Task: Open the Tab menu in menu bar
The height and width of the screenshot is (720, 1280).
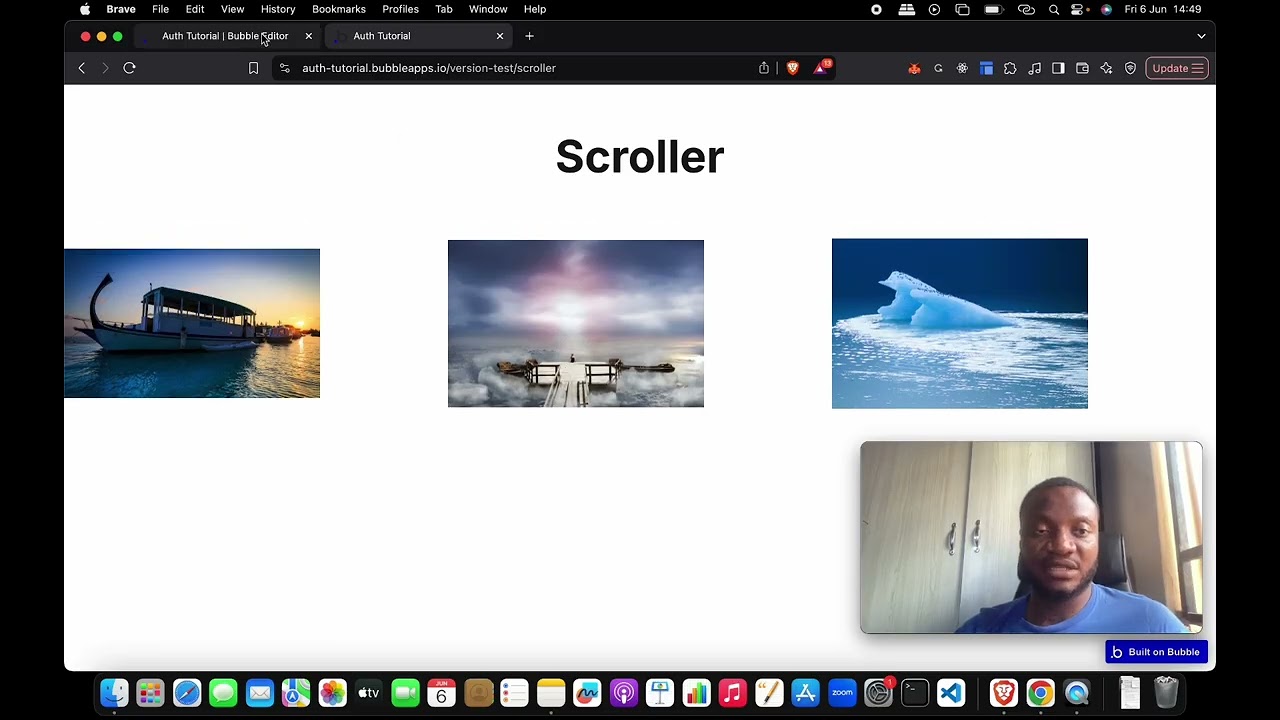Action: pyautogui.click(x=444, y=9)
